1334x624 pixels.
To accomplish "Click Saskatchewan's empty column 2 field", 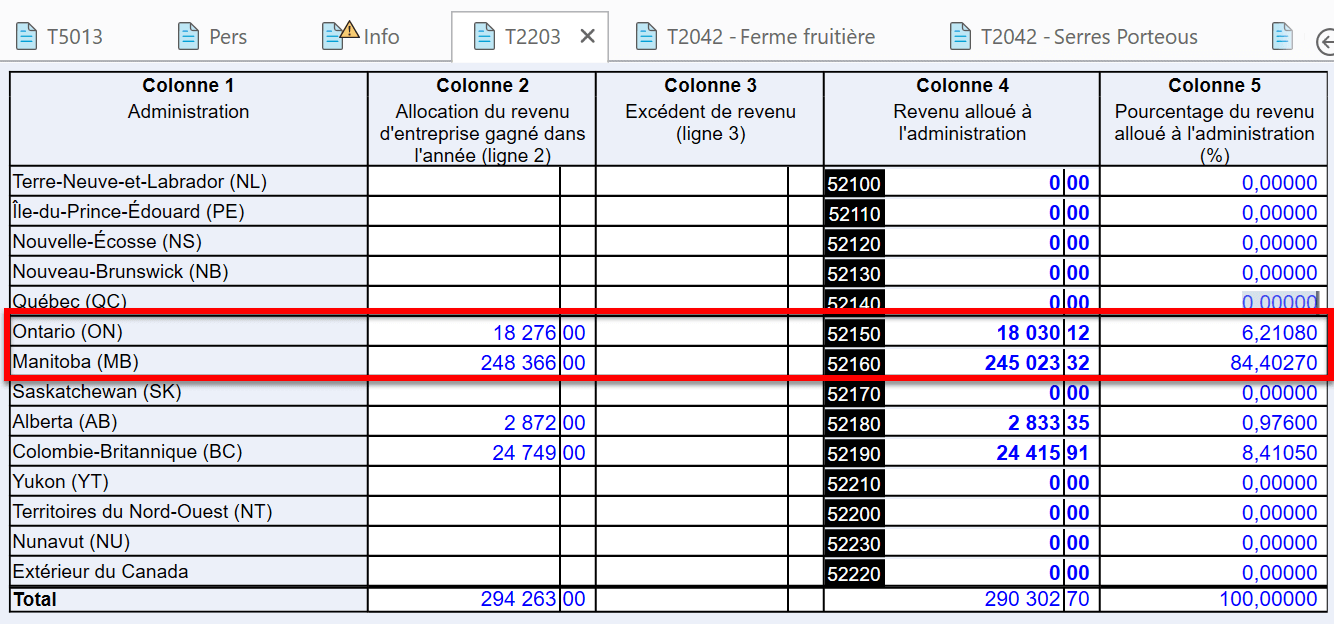I will pos(464,392).
